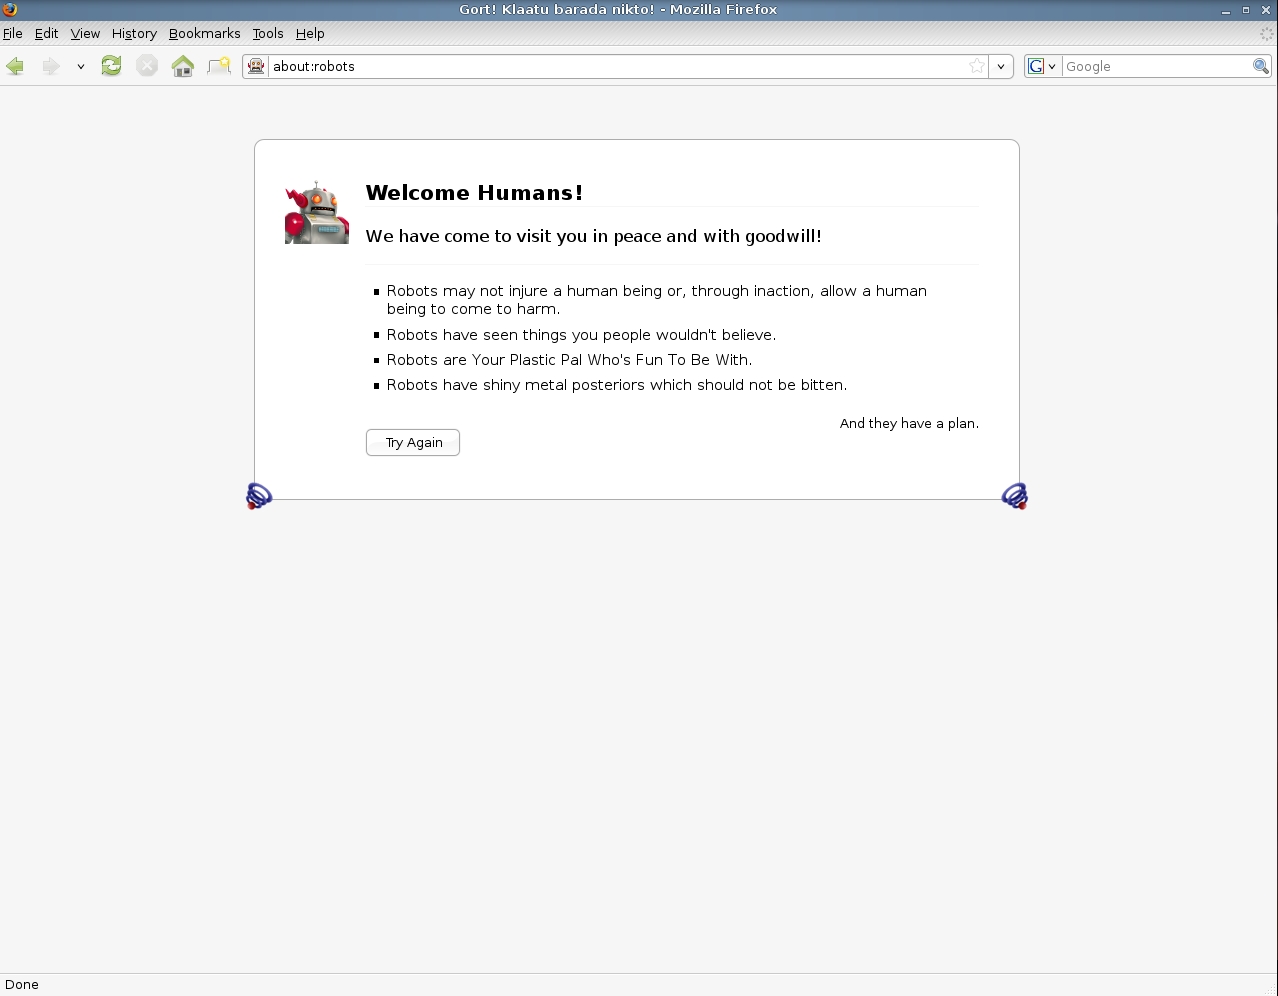Expand the address bar history dropdown

pos(1001,66)
